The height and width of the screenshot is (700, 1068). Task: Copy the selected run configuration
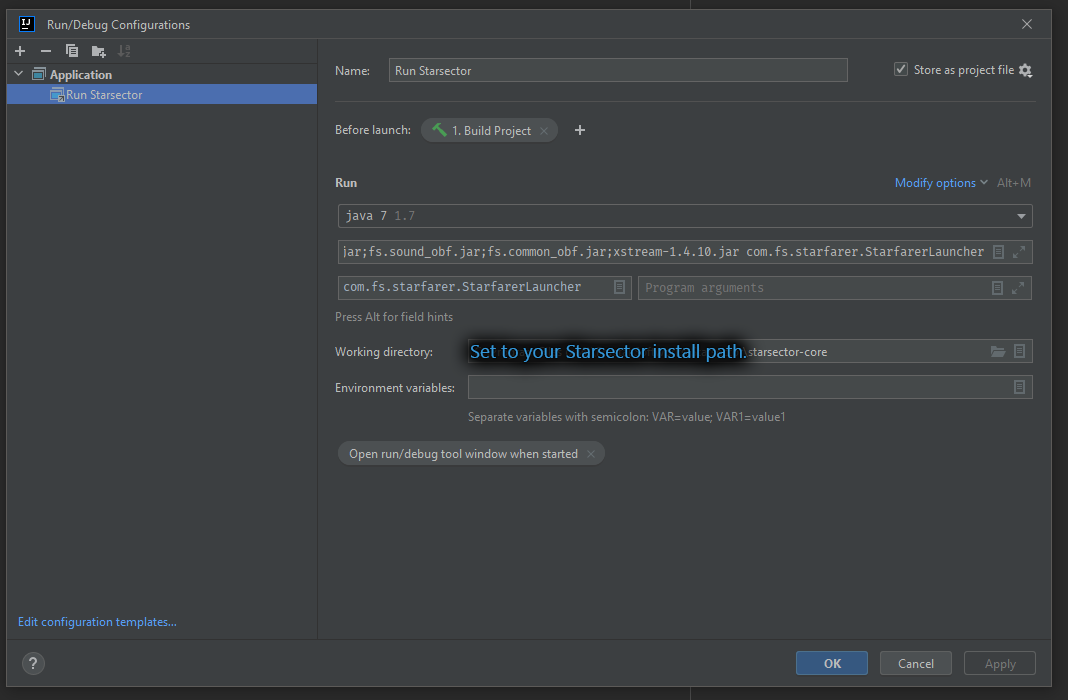pos(72,51)
